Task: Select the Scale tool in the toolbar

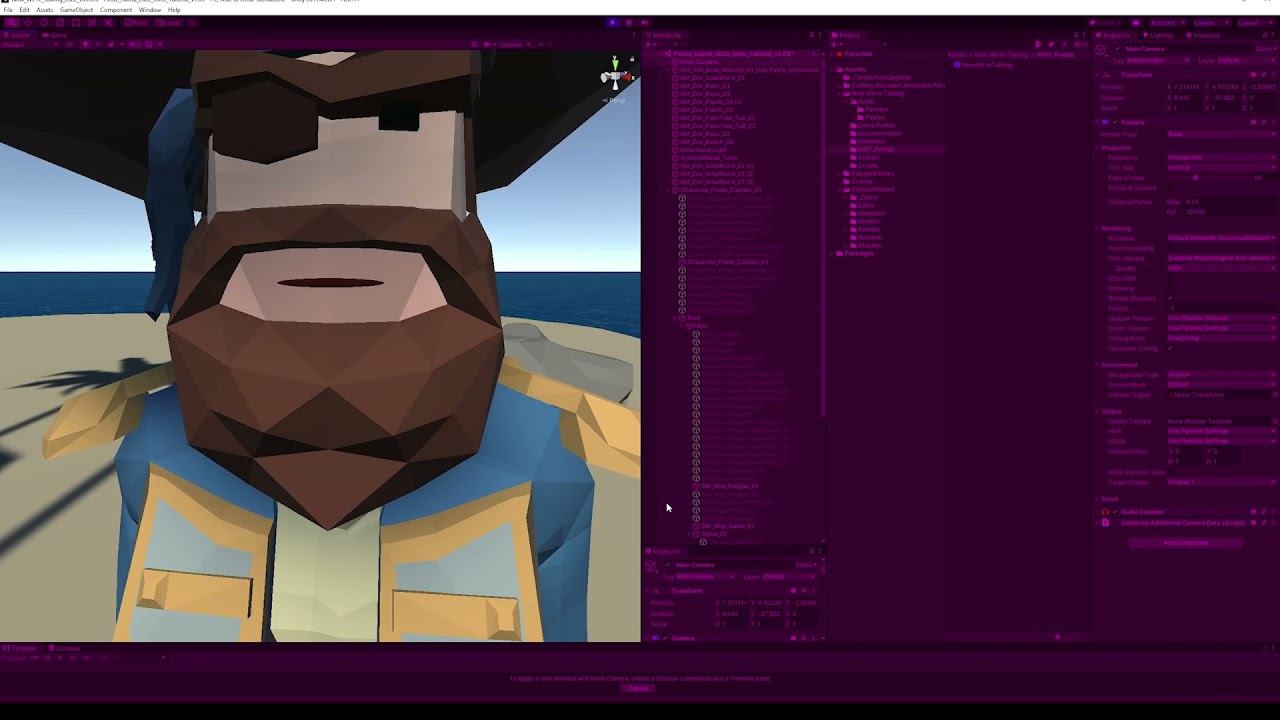Action: click(59, 22)
